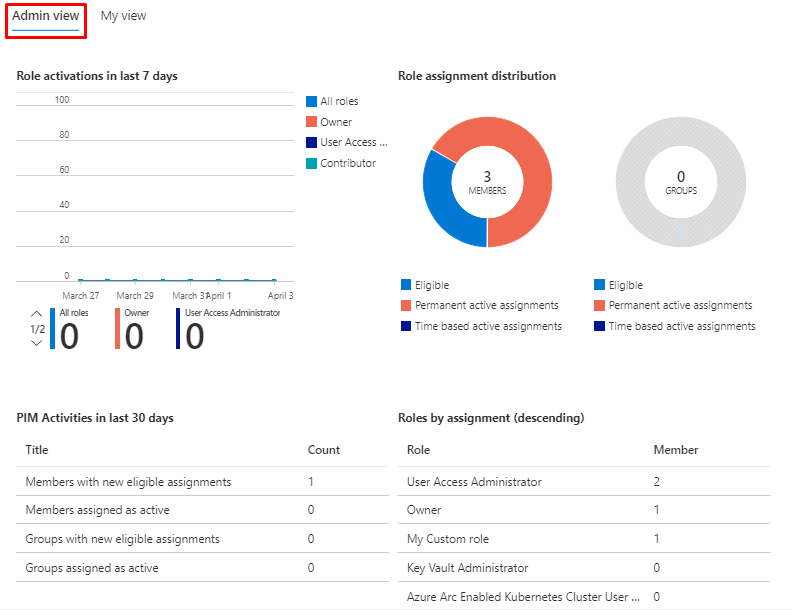Sort by the Role column header
Image resolution: width=792 pixels, height=610 pixels.
pyautogui.click(x=418, y=450)
